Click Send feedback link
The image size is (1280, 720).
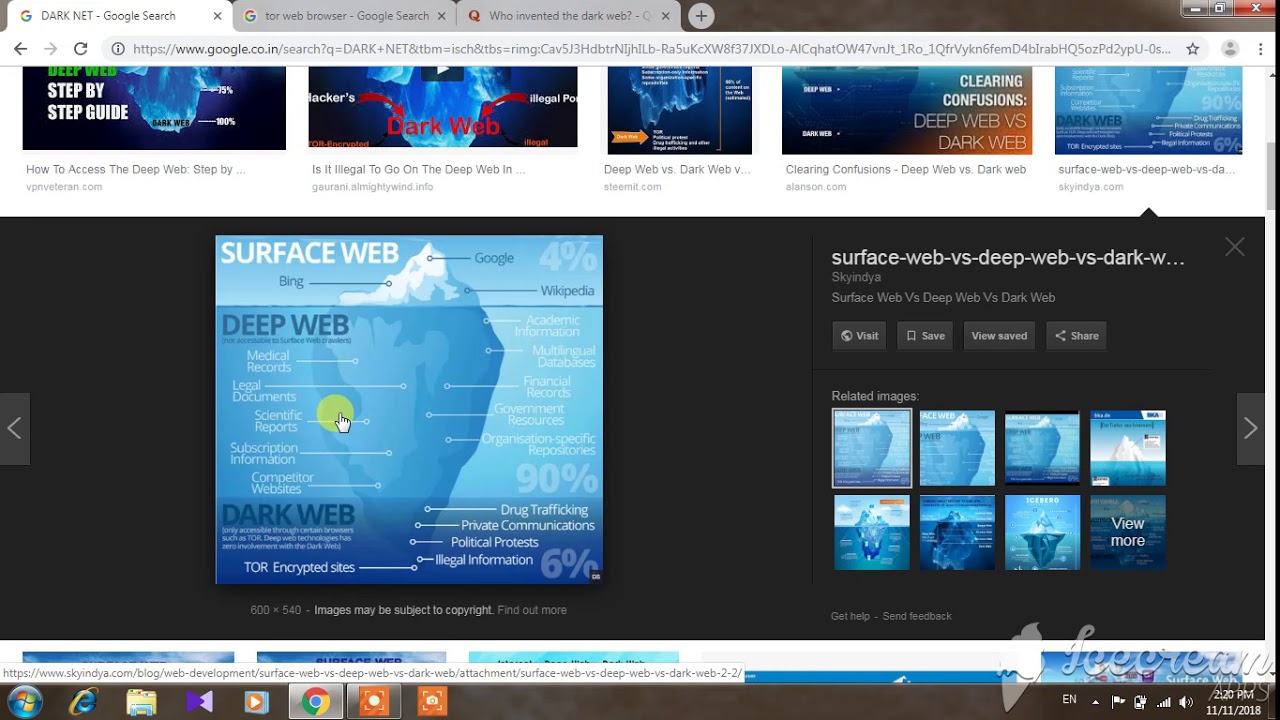(917, 616)
